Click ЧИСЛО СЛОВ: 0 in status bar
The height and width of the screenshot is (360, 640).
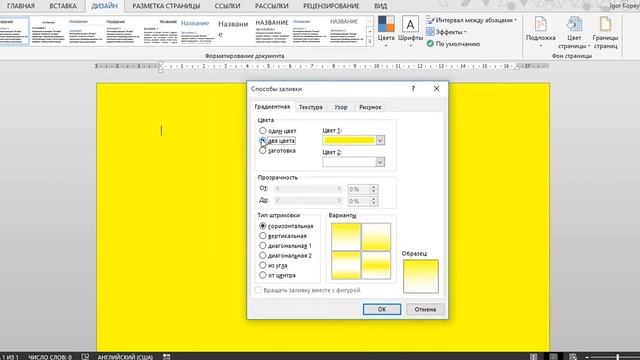pos(50,357)
